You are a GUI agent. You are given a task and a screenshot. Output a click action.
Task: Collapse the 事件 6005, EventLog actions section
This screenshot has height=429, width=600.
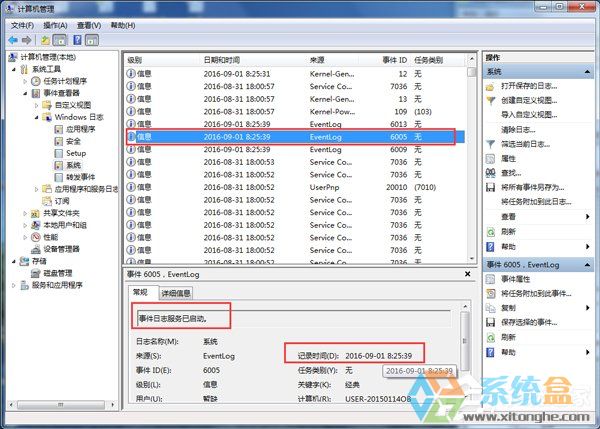coord(587,265)
